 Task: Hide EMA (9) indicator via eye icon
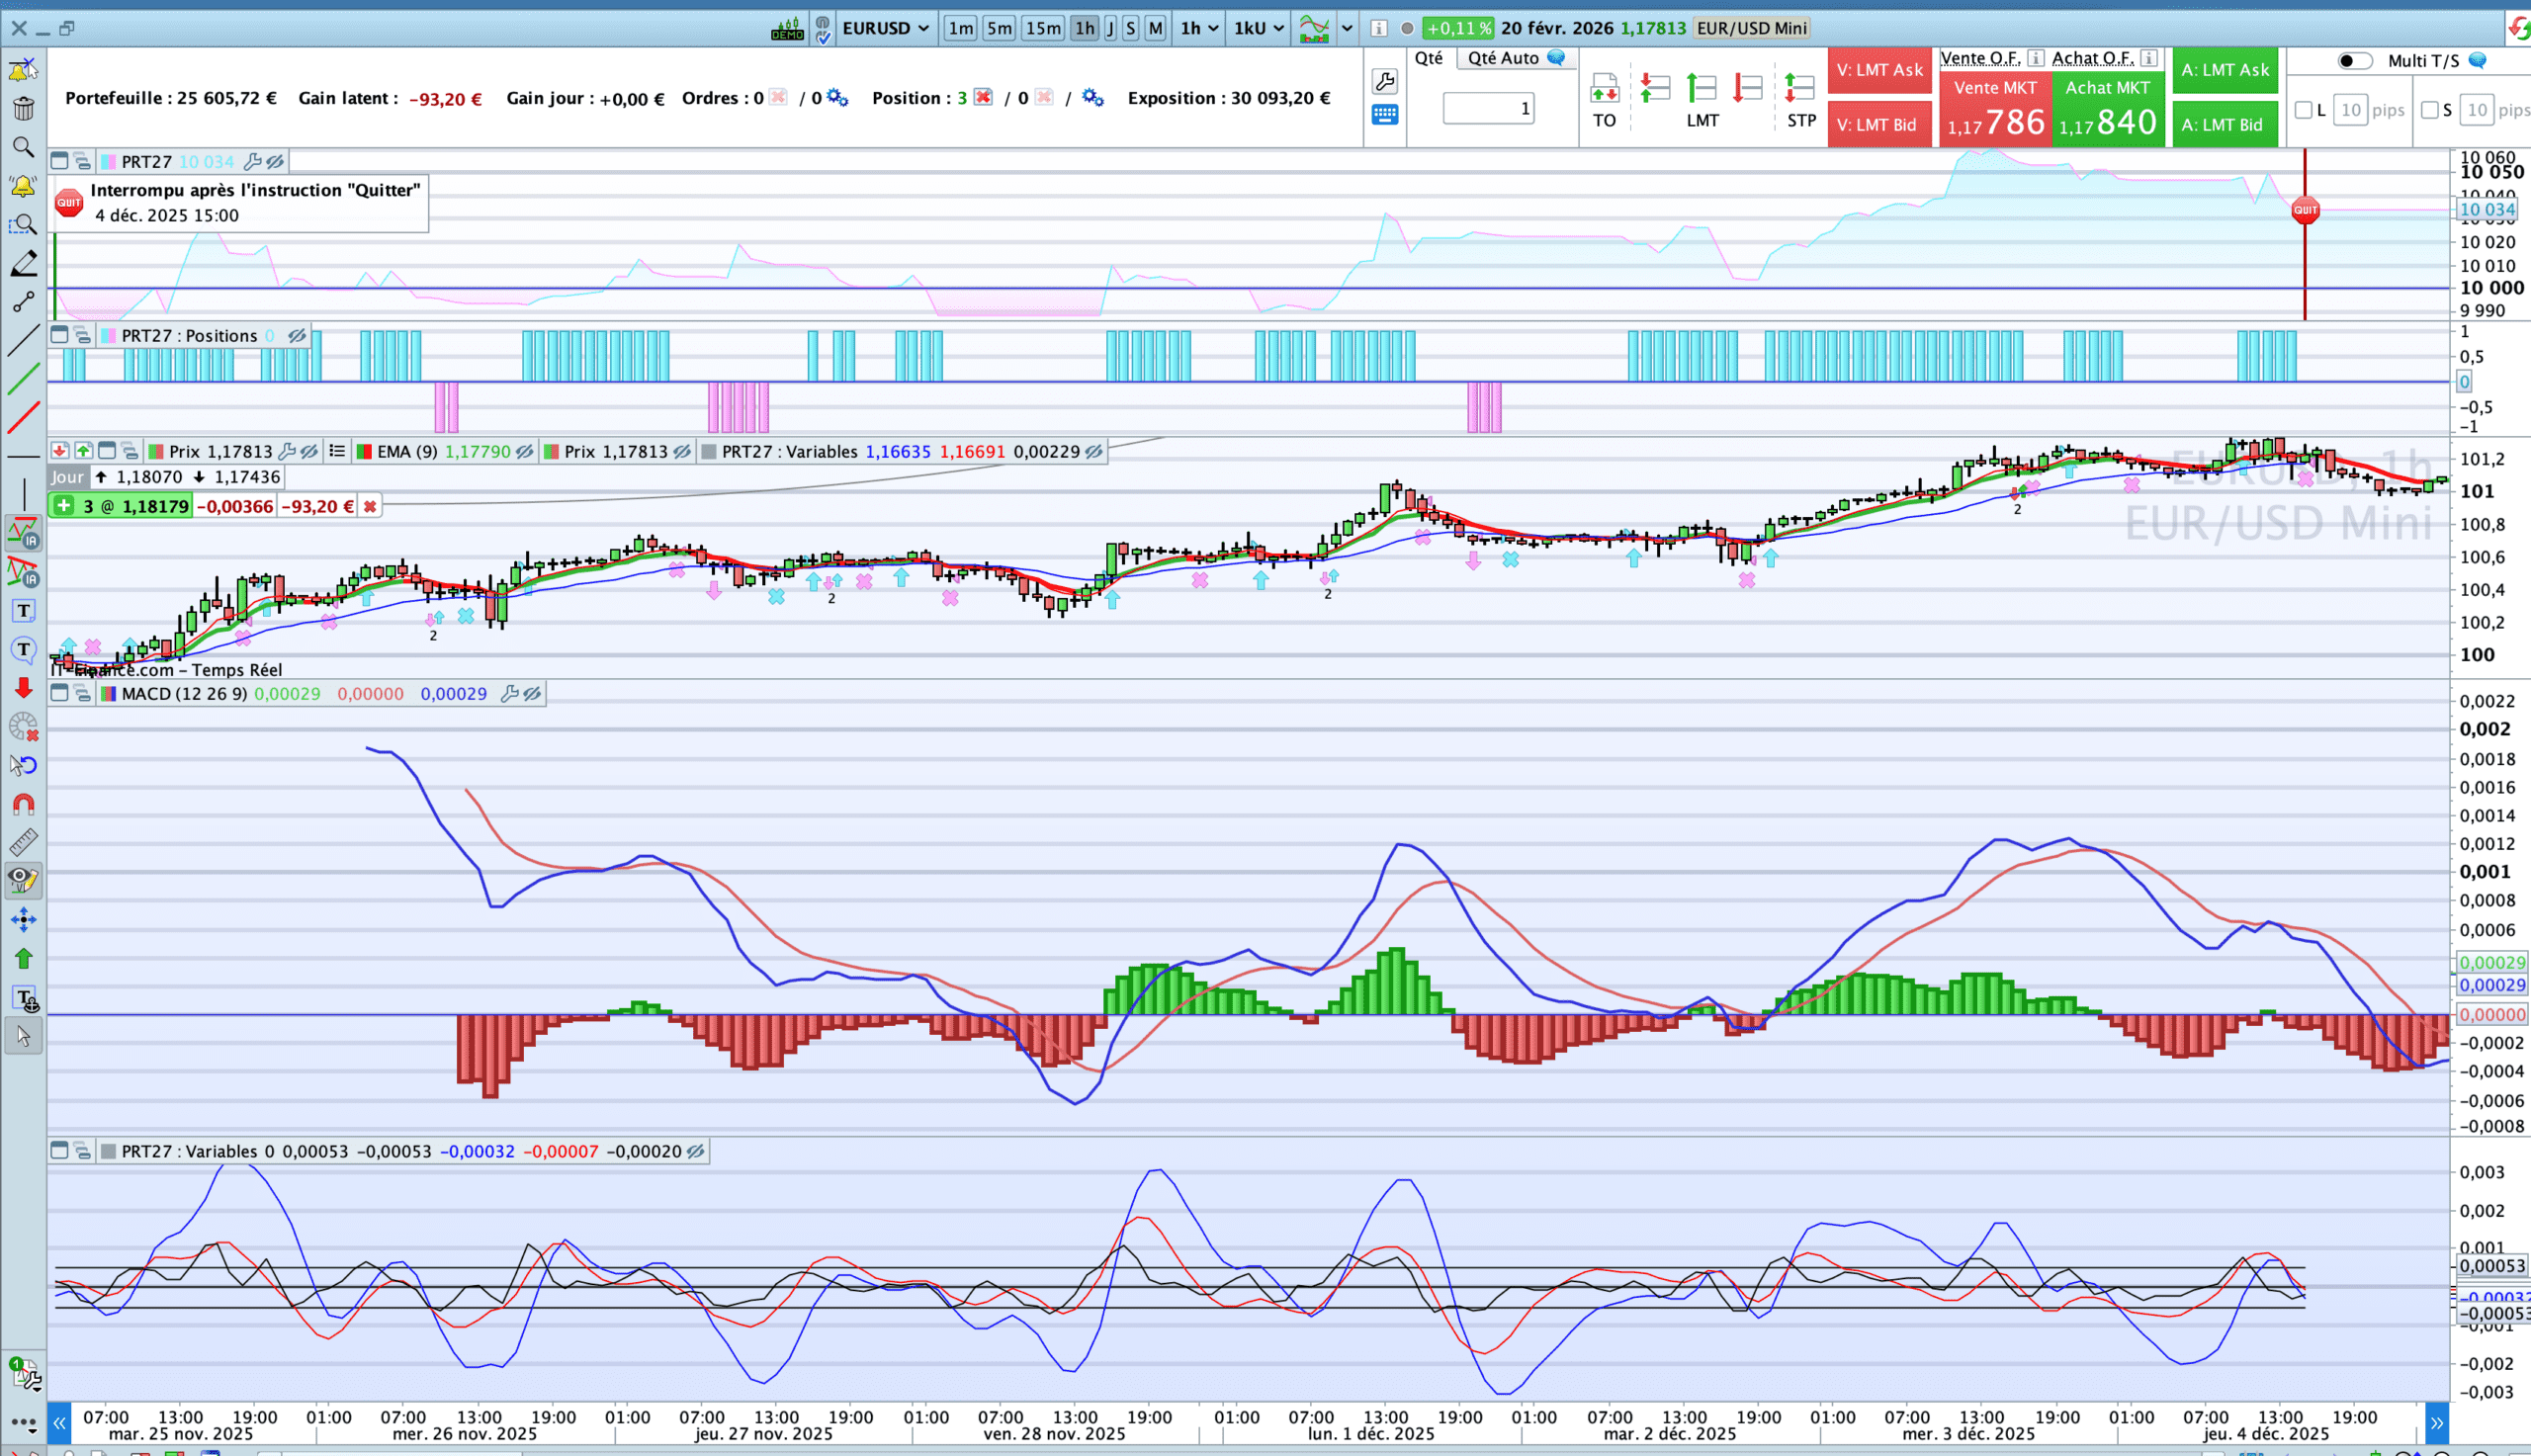point(524,451)
